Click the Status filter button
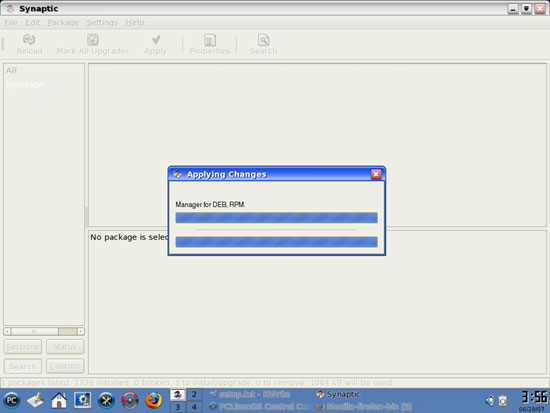 click(65, 347)
